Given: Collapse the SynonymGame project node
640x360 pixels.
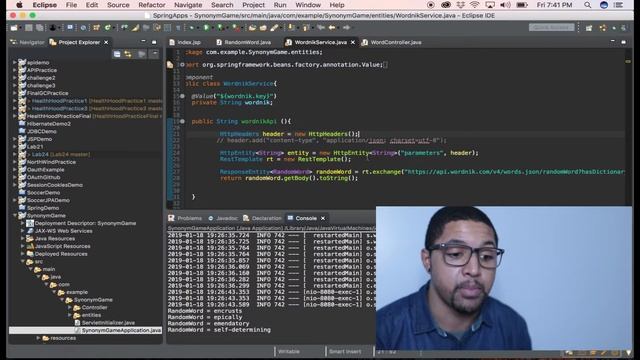Looking at the screenshot, I should point(15,216).
